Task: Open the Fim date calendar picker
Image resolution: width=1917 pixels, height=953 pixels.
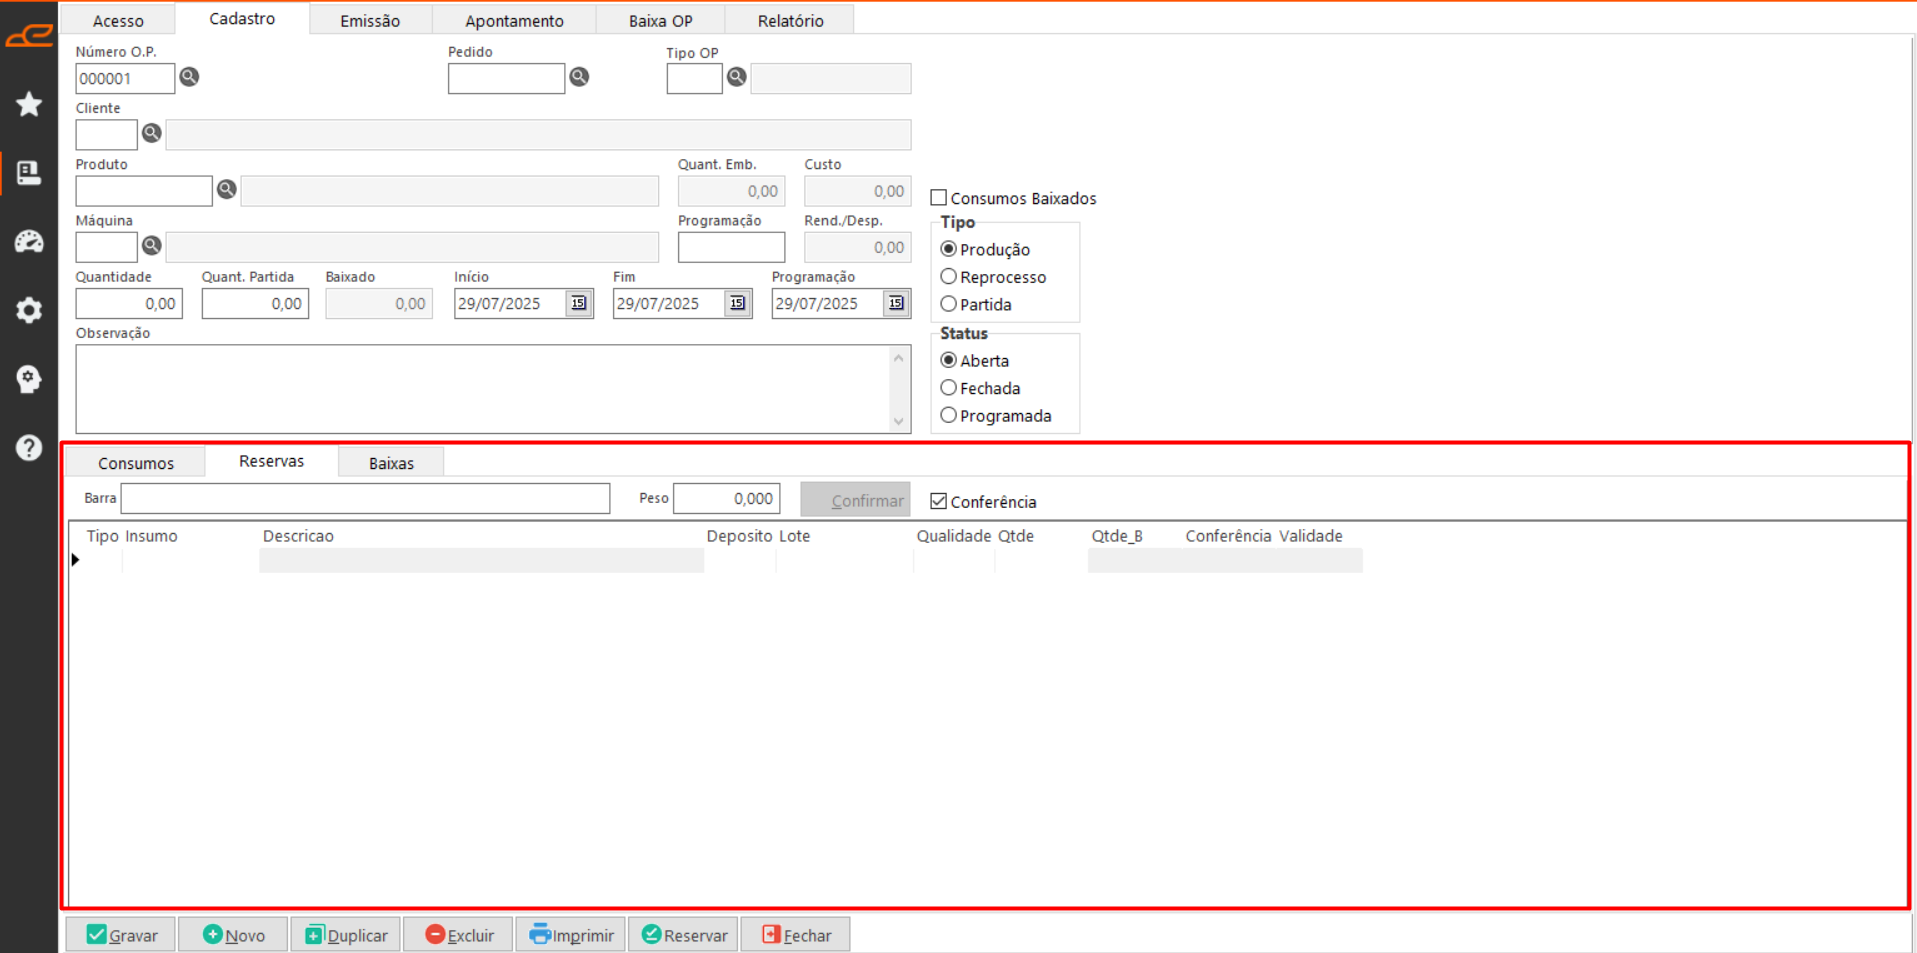Action: [738, 303]
